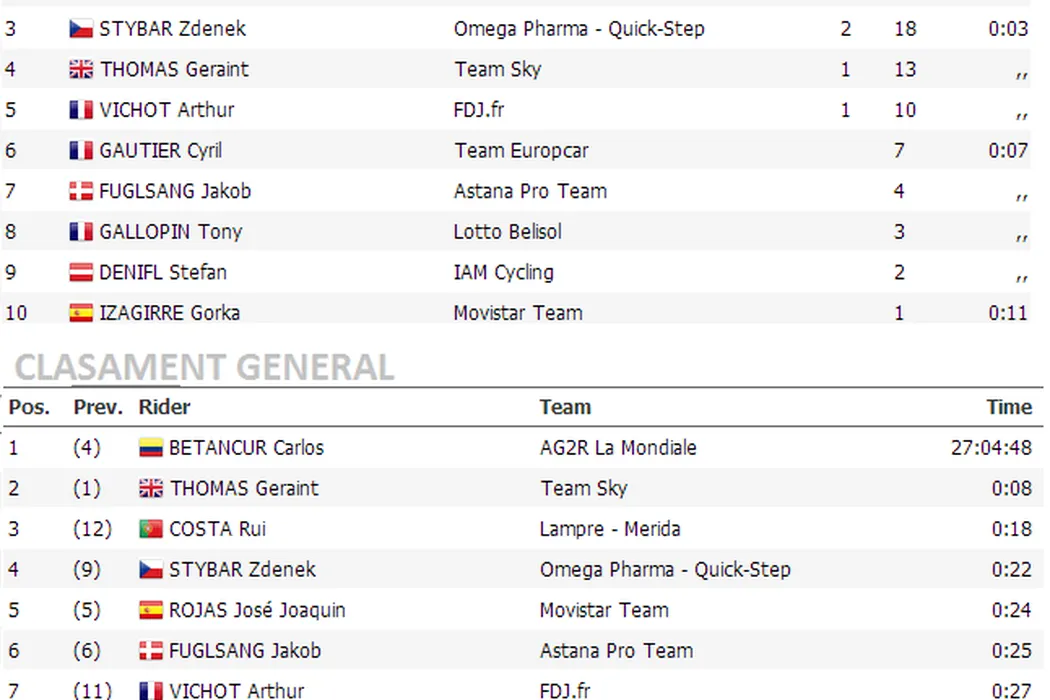Click the CLASAMENT GENERAL heading

pyautogui.click(x=204, y=368)
